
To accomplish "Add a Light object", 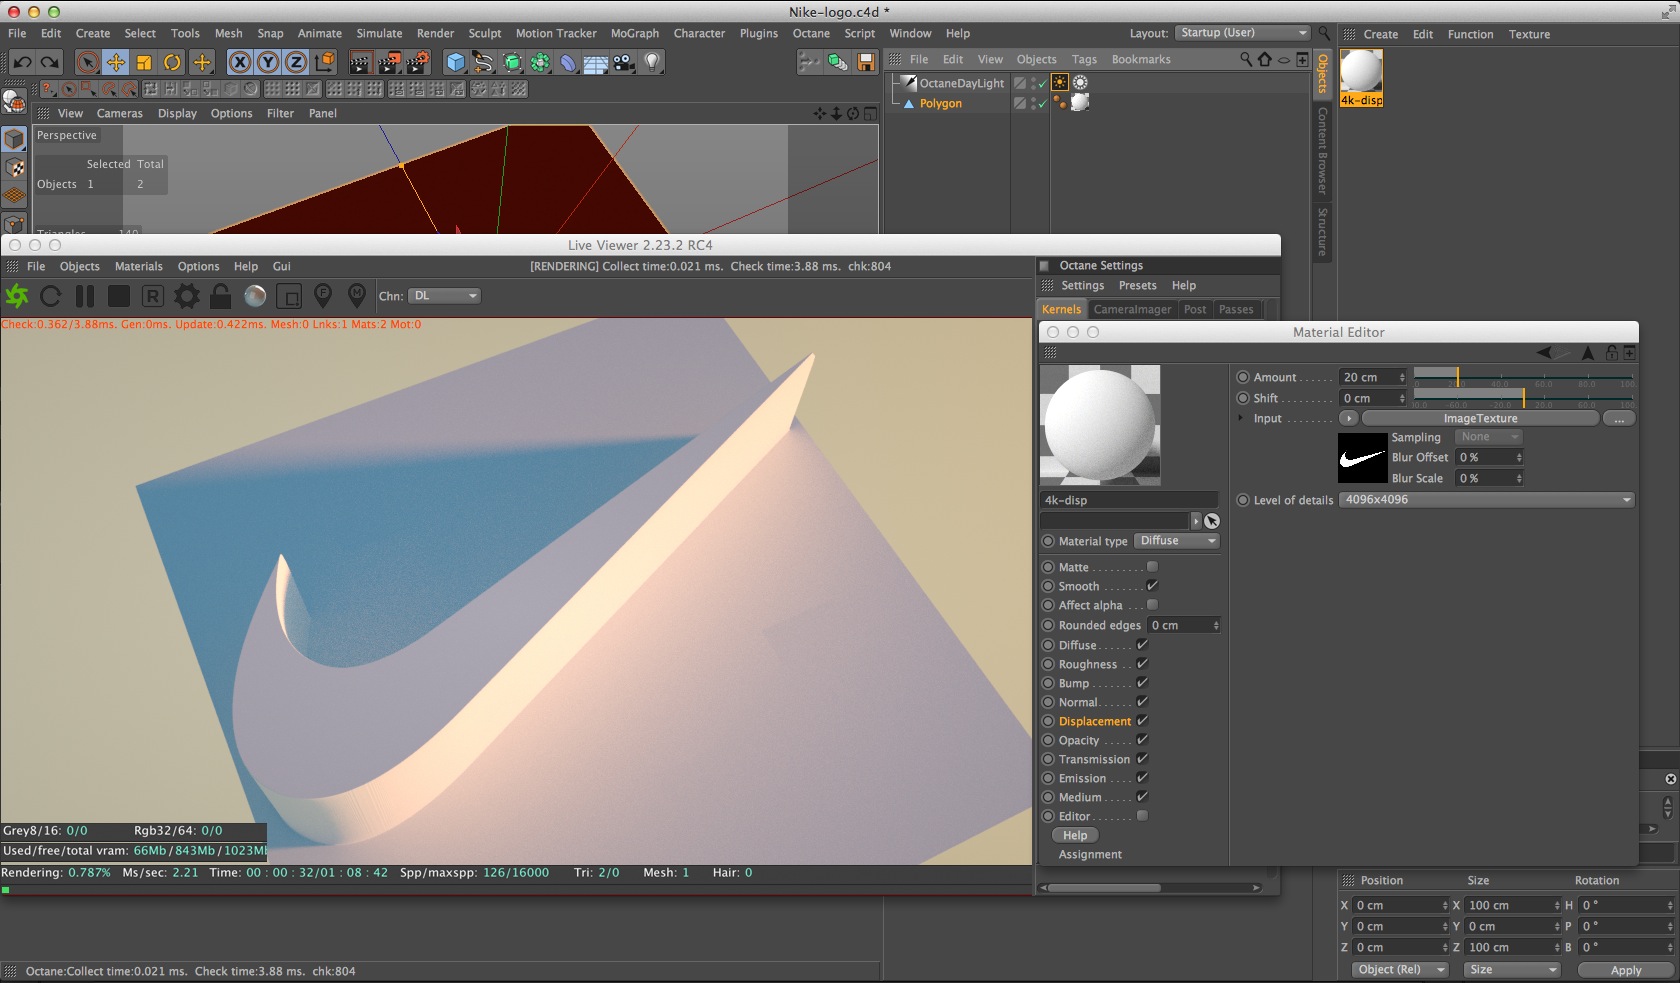I will pyautogui.click(x=652, y=62).
